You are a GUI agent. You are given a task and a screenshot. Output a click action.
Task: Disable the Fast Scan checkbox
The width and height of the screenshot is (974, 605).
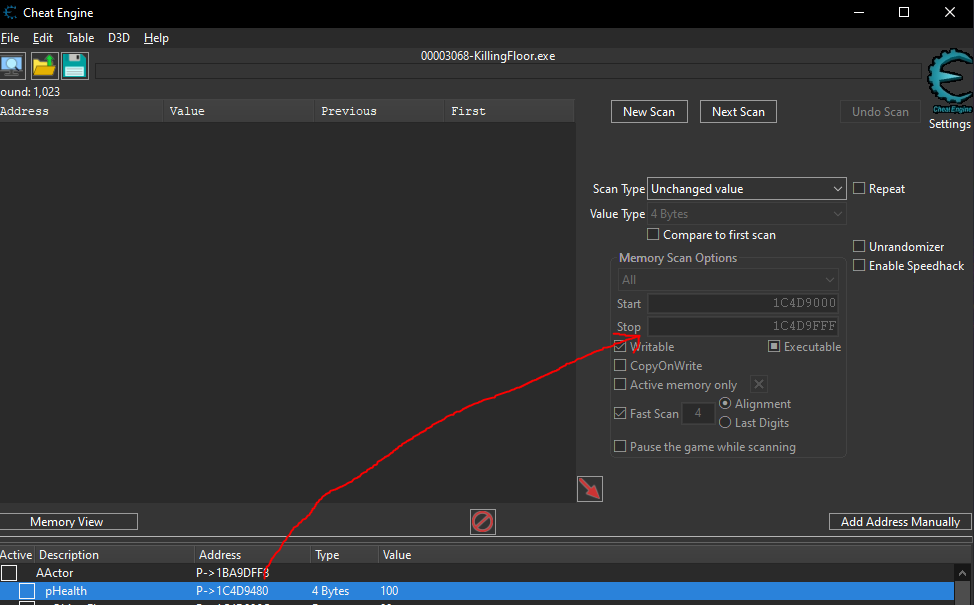click(620, 413)
